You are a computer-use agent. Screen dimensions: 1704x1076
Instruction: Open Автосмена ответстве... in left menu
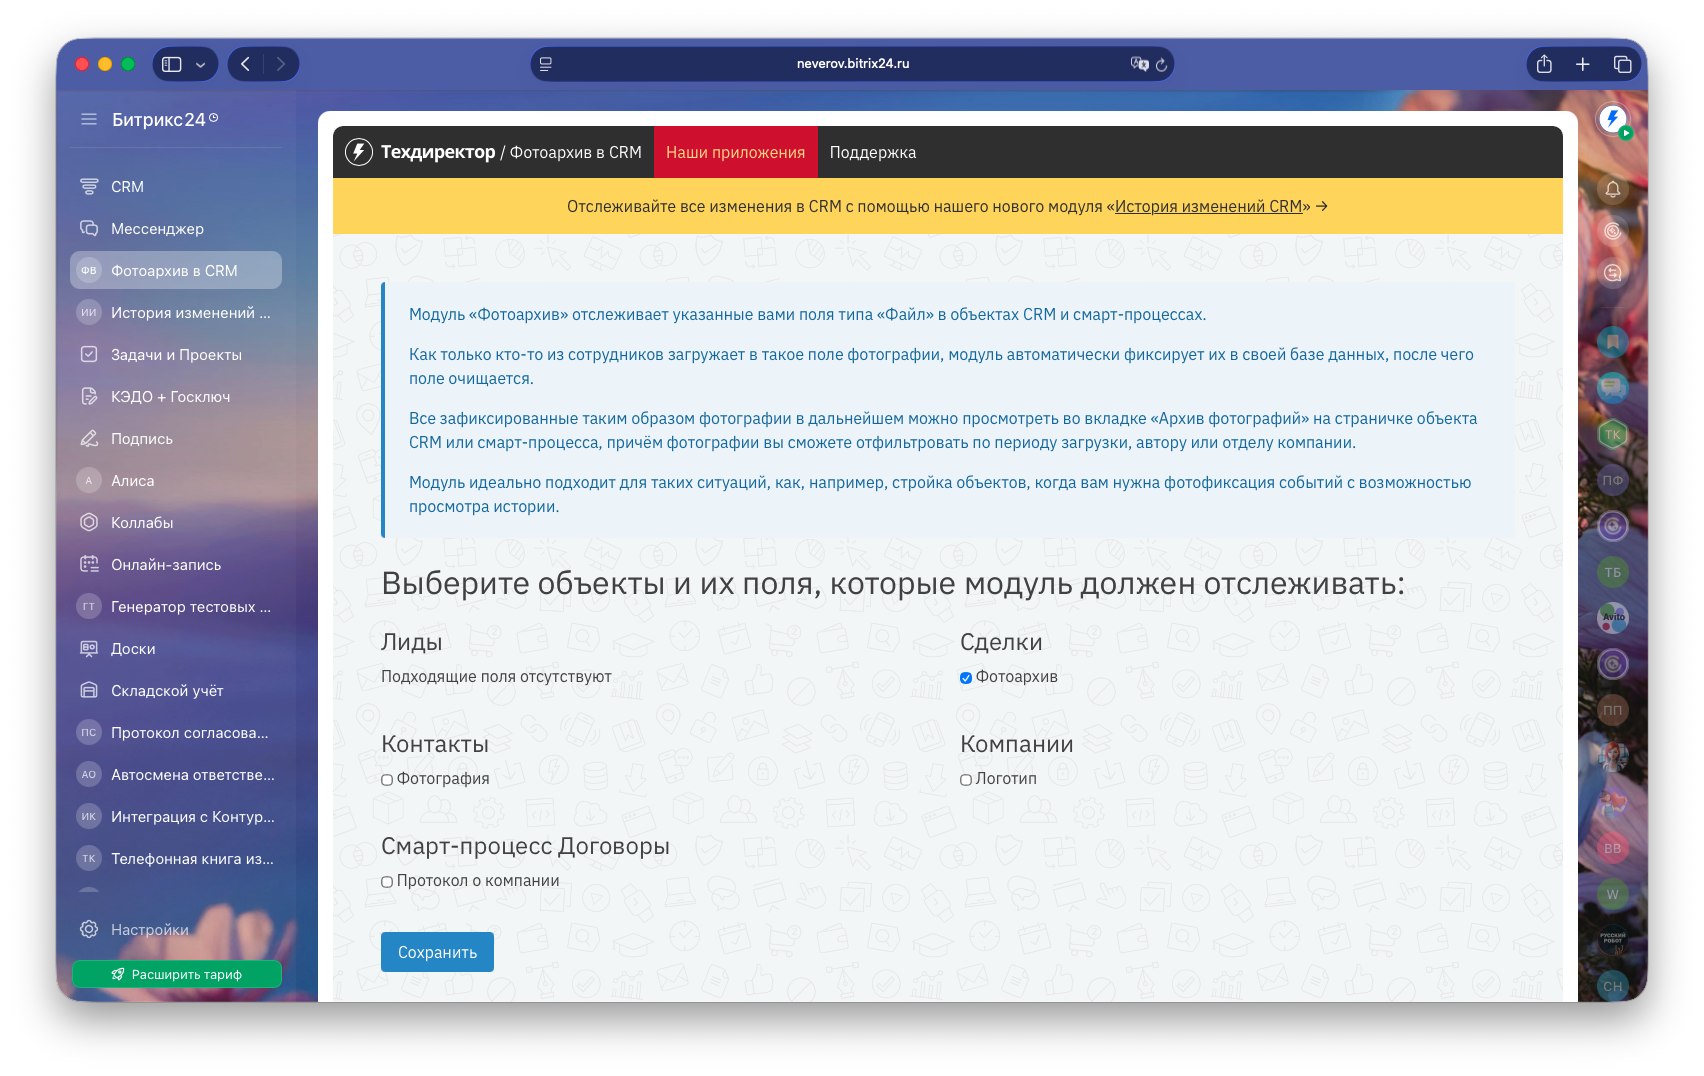176,775
